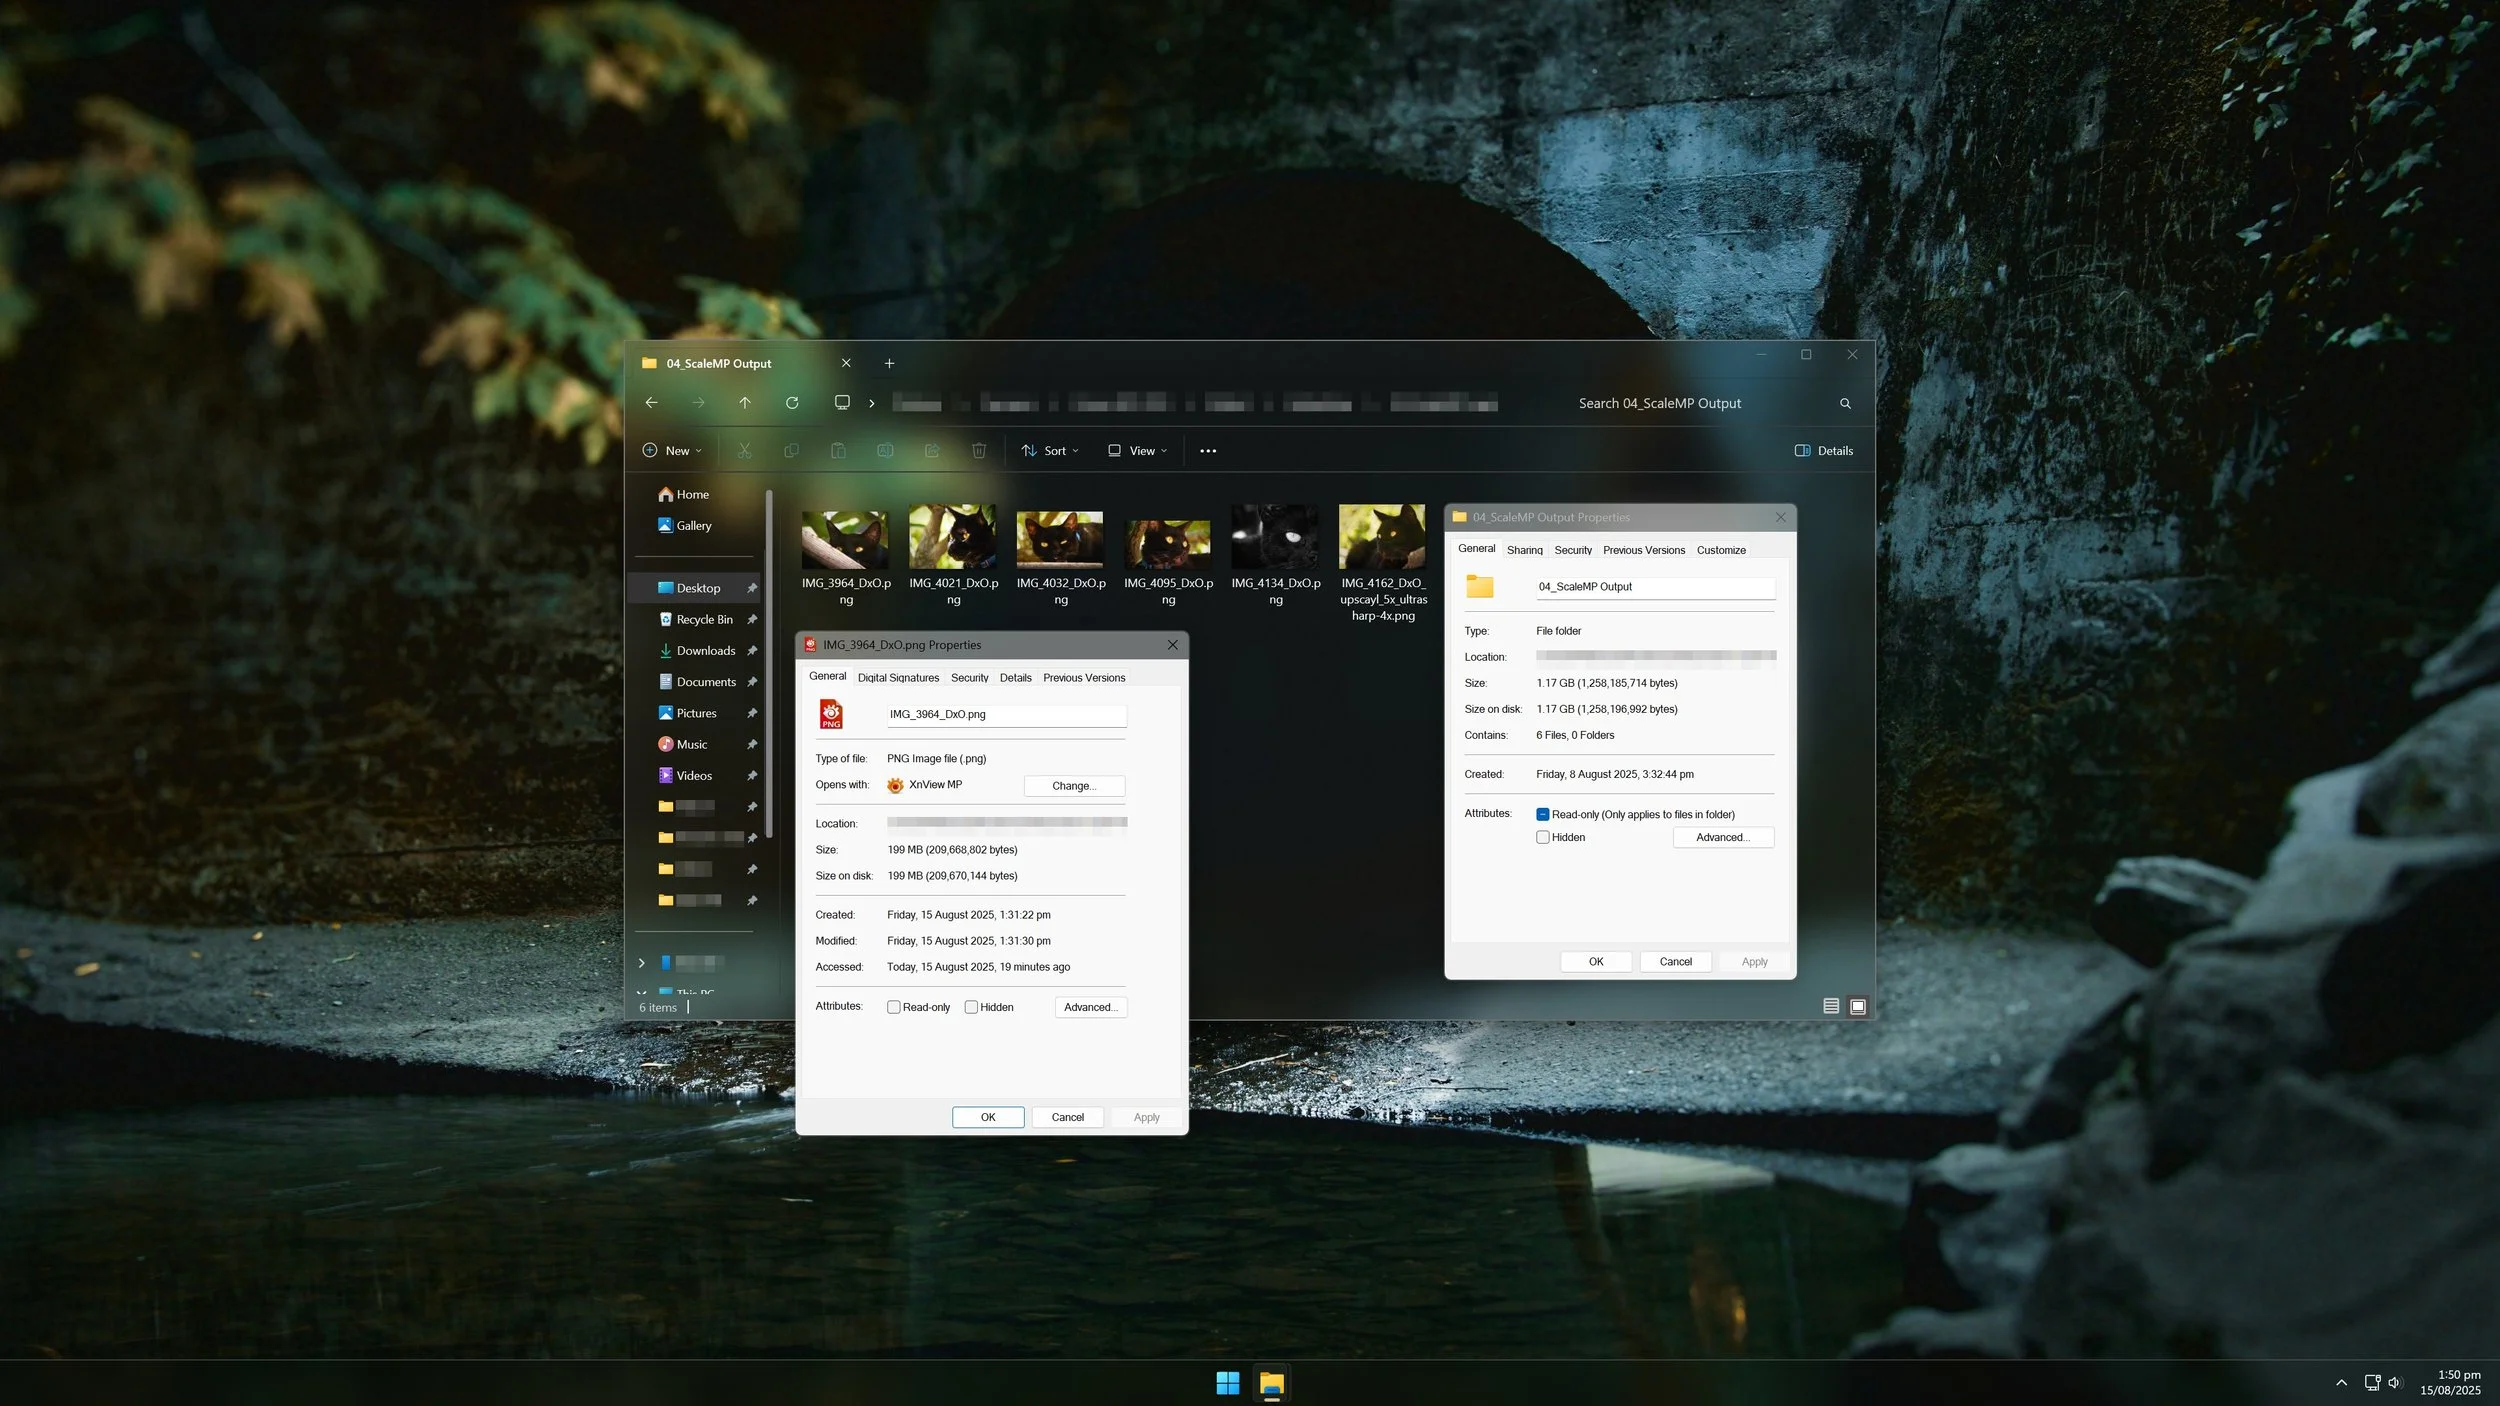Add a new File Explorer tab
The width and height of the screenshot is (2500, 1406).
pos(889,364)
